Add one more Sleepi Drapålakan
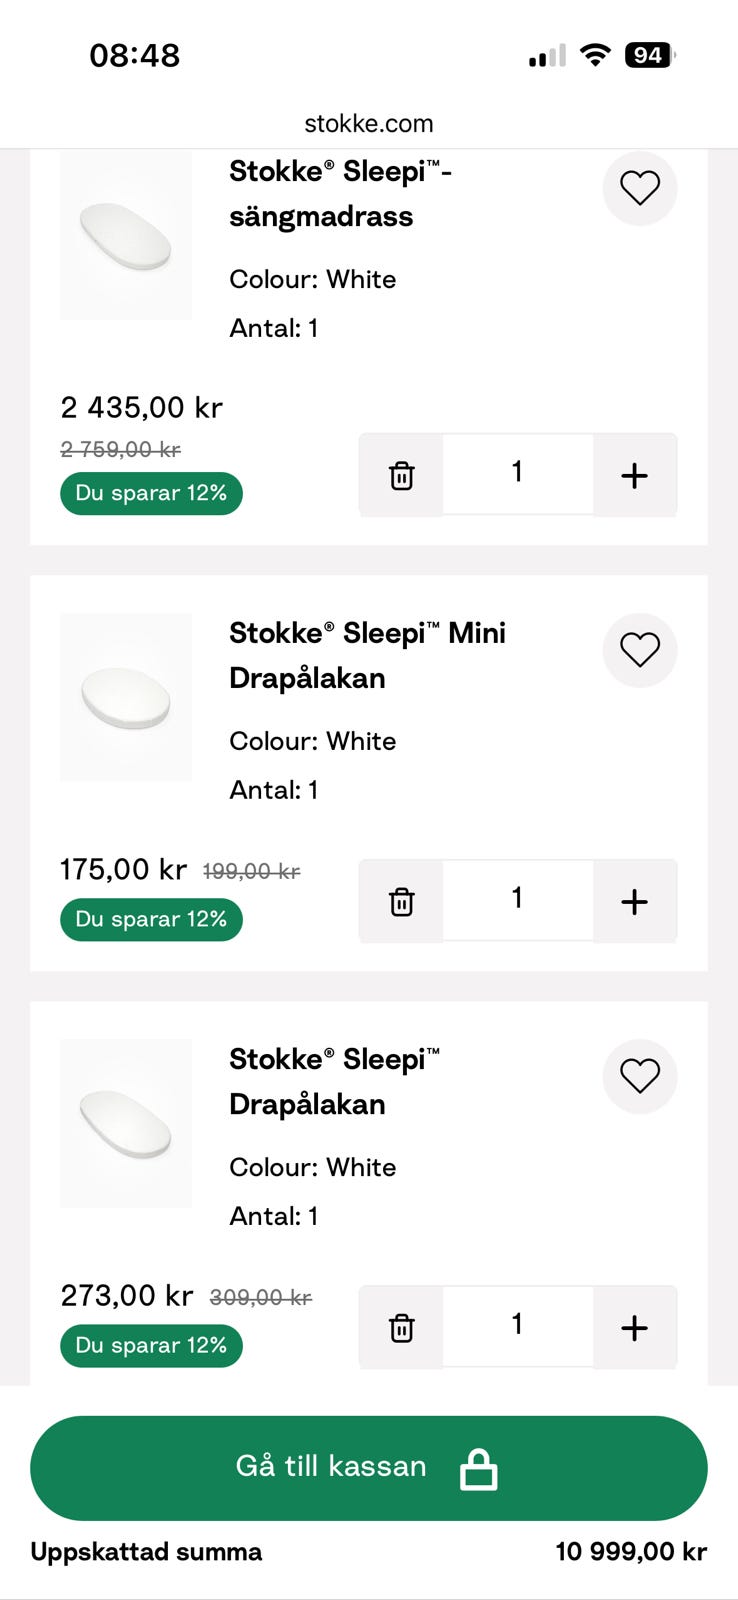738x1600 pixels. [x=634, y=1327]
